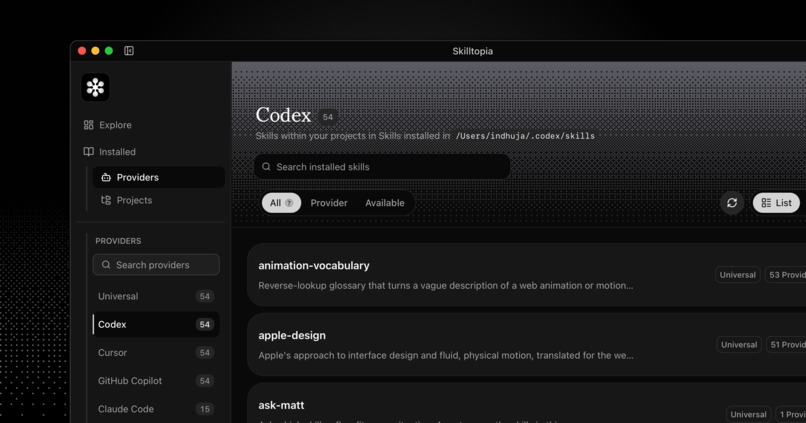Select the GitHub Copilot provider
The height and width of the screenshot is (423, 806).
156,381
